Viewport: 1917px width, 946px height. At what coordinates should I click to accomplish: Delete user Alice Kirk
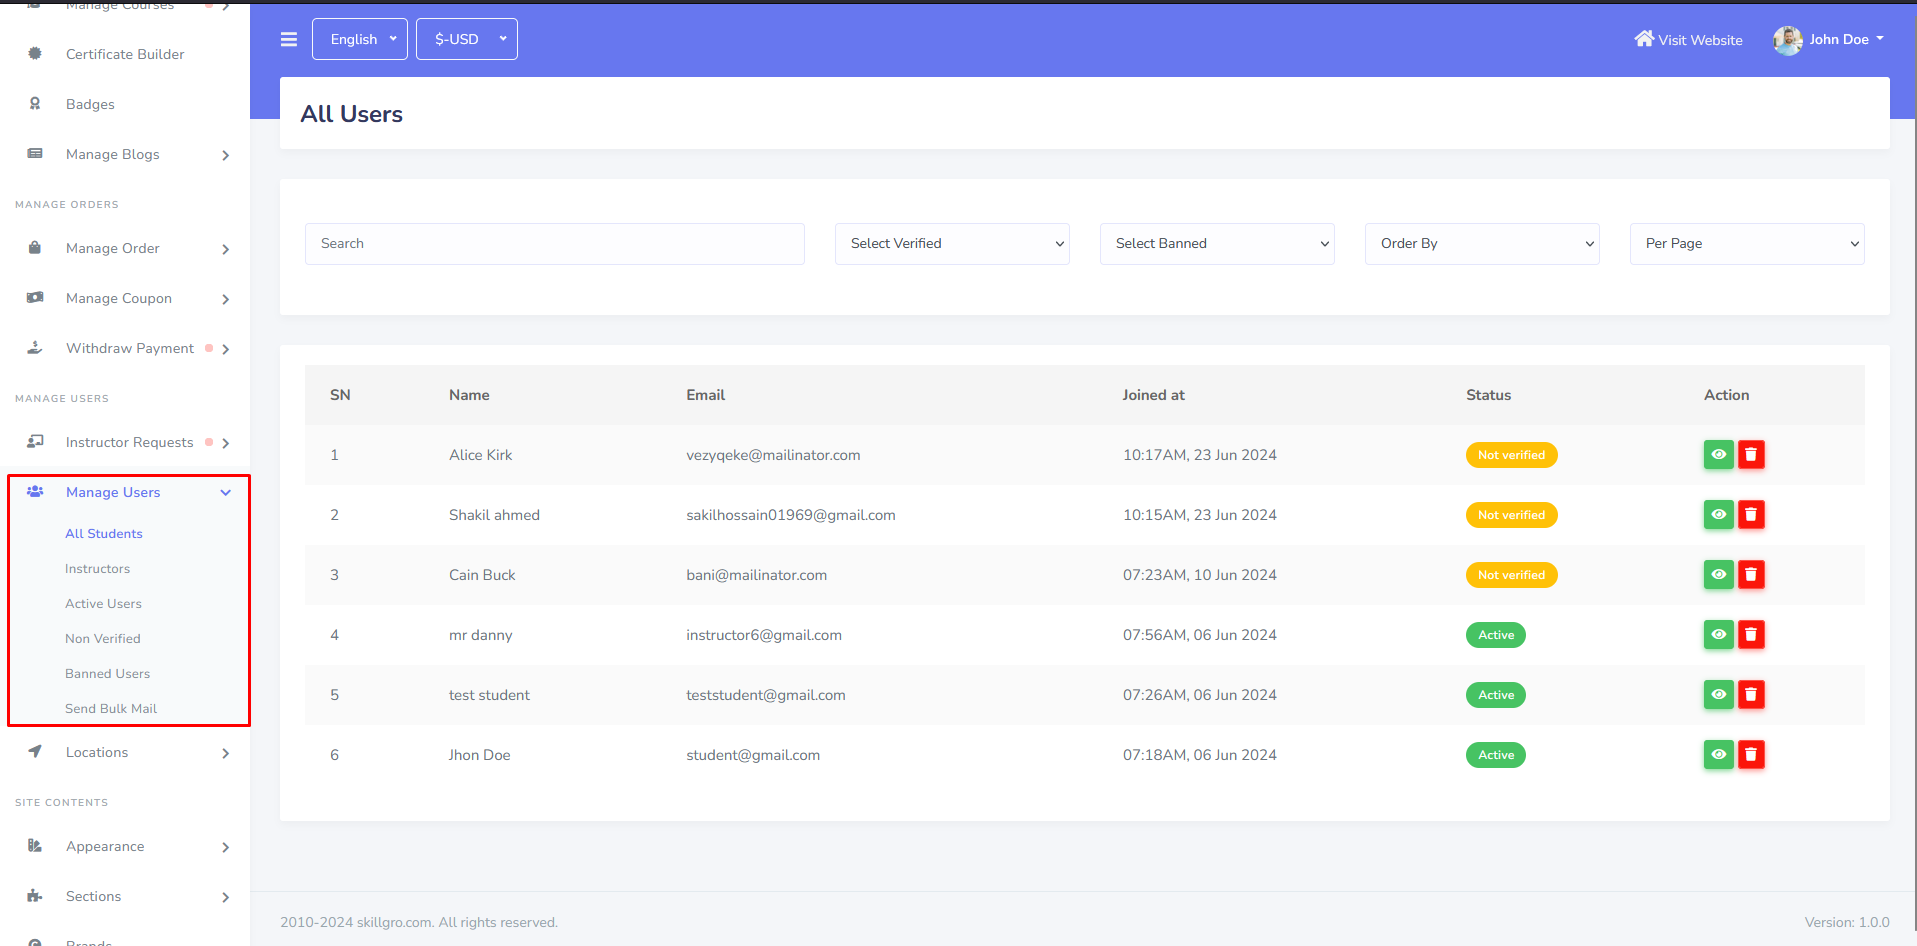pyautogui.click(x=1751, y=455)
